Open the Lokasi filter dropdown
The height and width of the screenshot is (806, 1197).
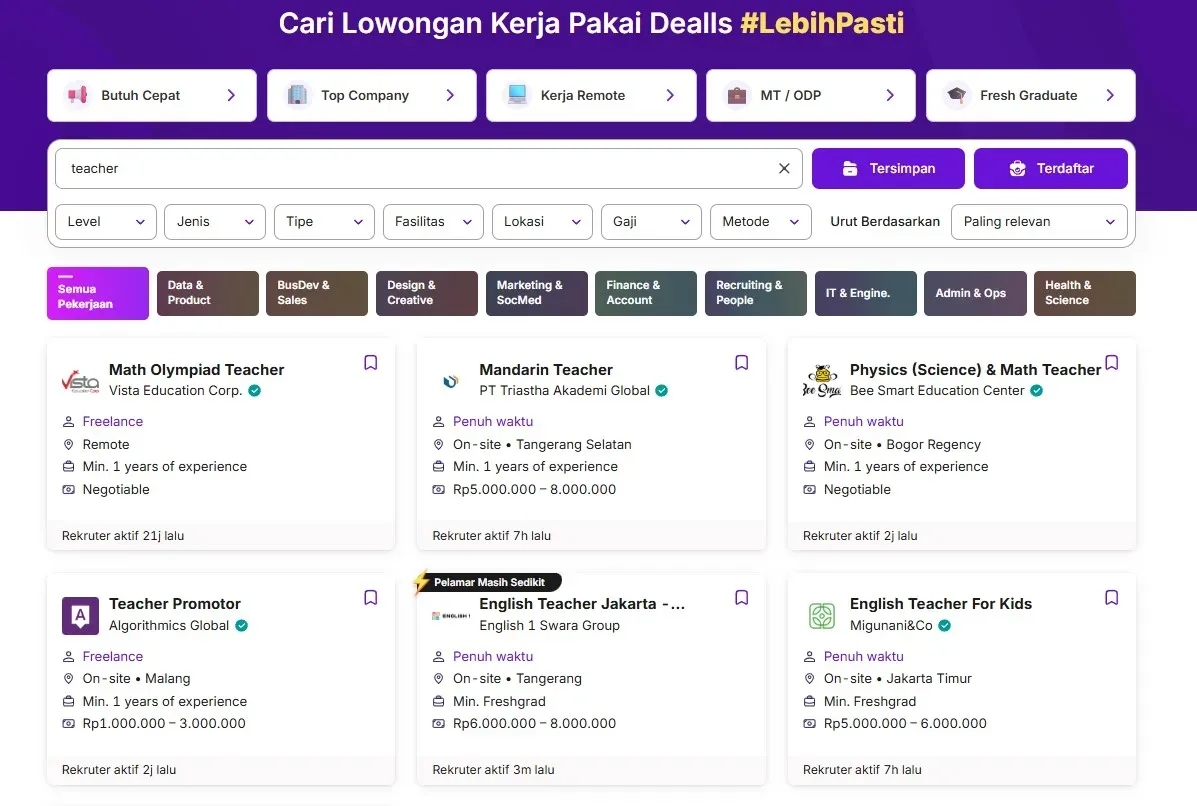(543, 222)
